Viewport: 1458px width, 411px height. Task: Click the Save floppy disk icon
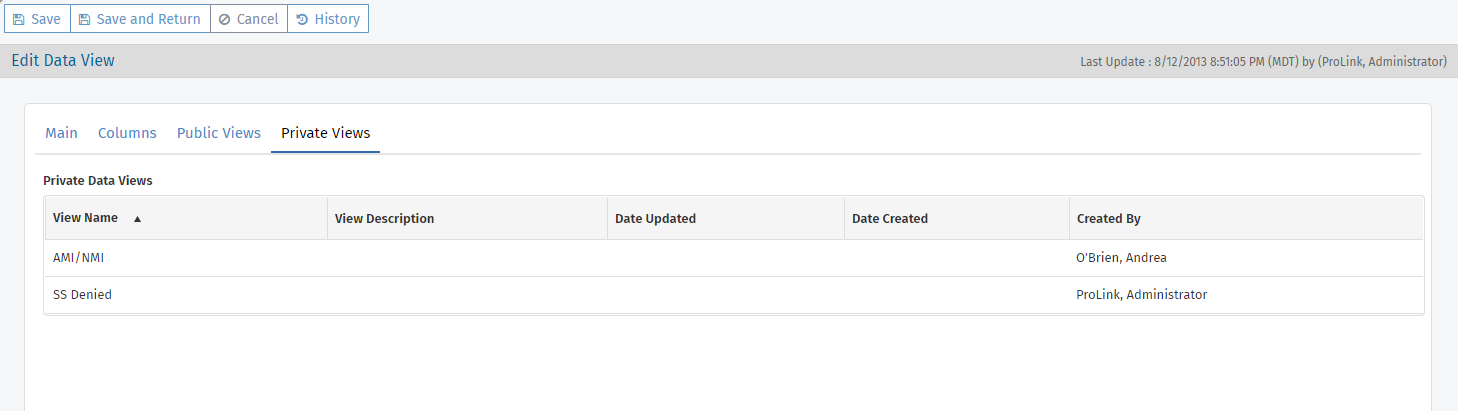click(x=19, y=19)
